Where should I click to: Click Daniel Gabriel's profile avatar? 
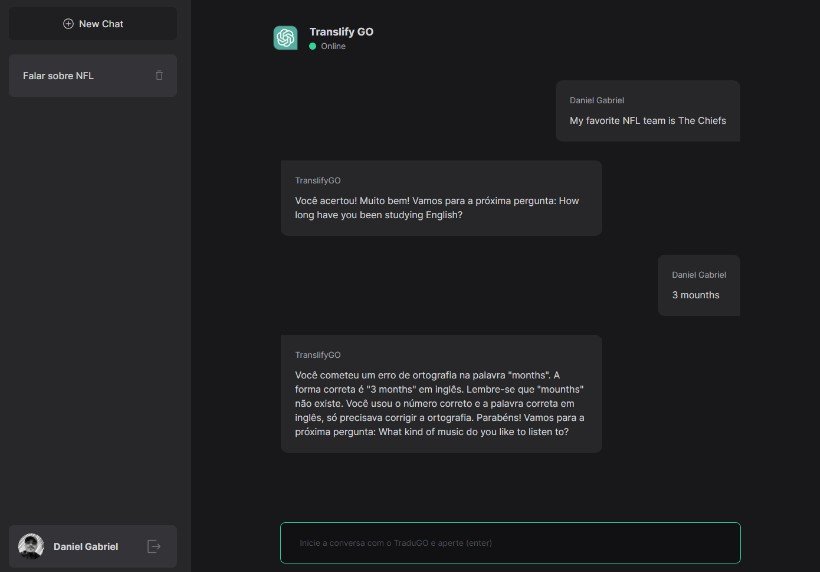click(x=31, y=546)
